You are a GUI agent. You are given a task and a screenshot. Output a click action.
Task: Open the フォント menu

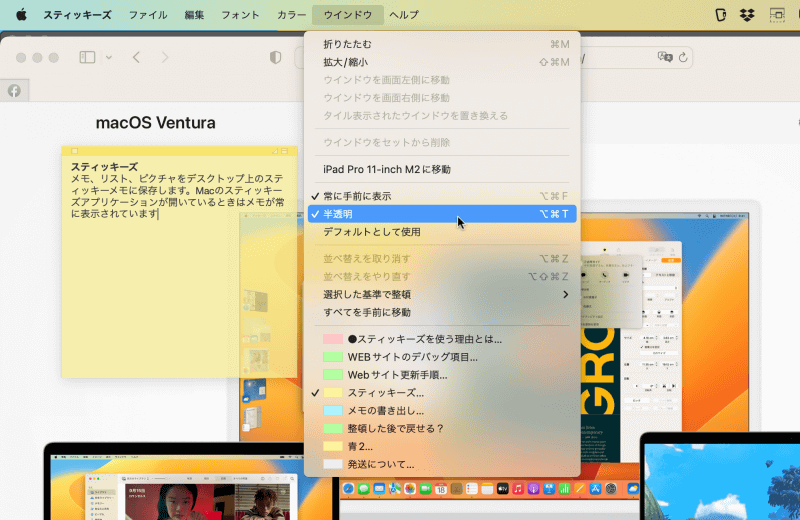tap(240, 15)
